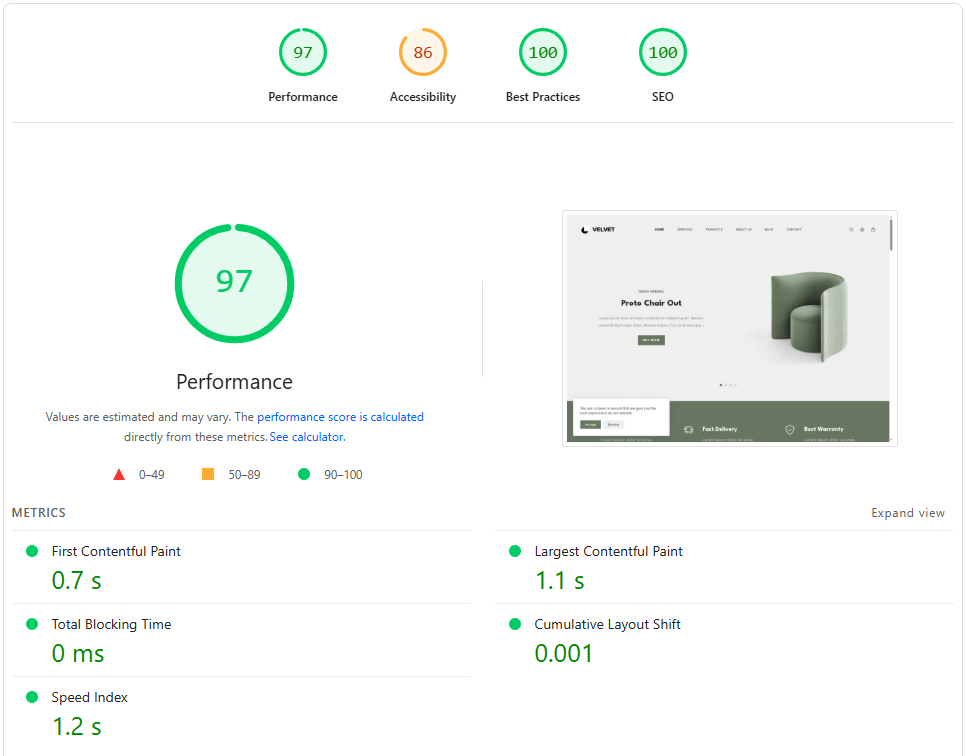This screenshot has height=756, width=966.
Task: Click the Accessibility 86 score gauge
Action: coord(423,53)
